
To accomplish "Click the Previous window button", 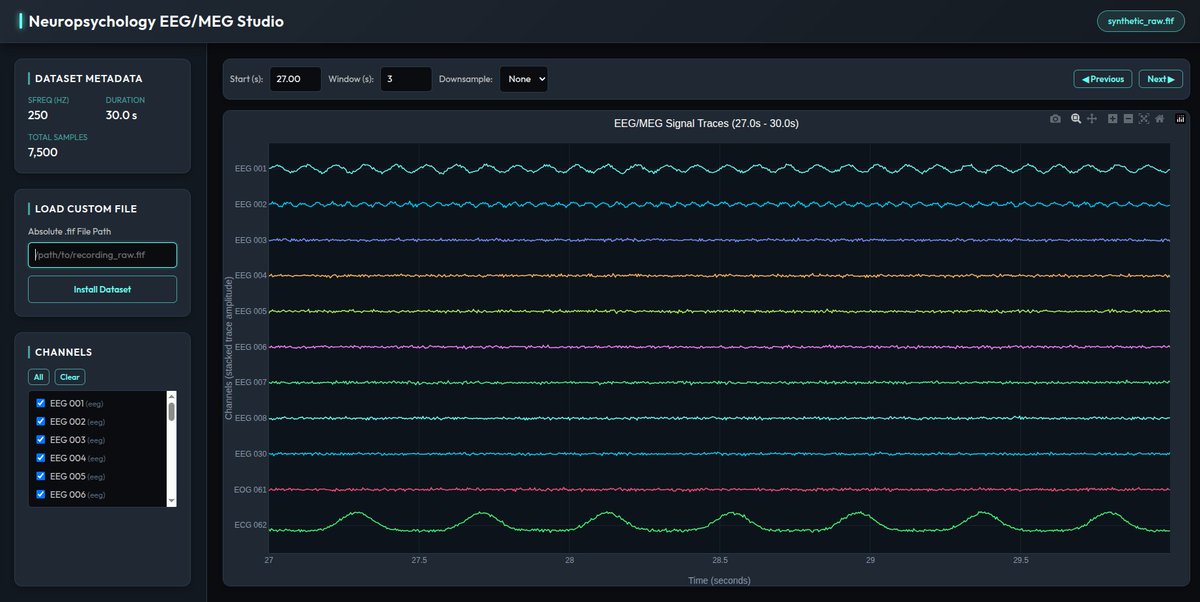I will point(1102,79).
